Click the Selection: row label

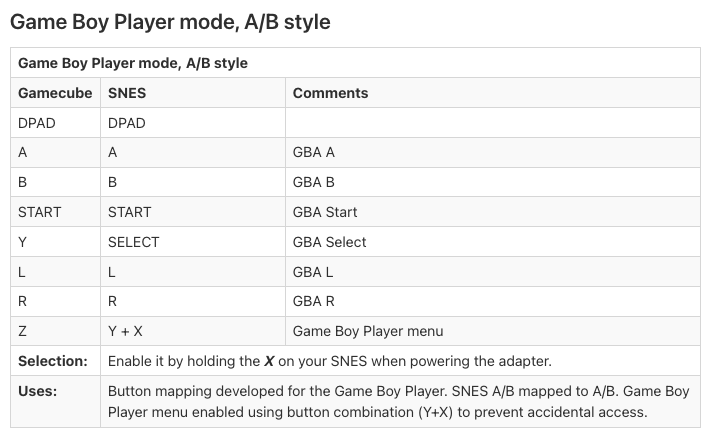click(53, 361)
